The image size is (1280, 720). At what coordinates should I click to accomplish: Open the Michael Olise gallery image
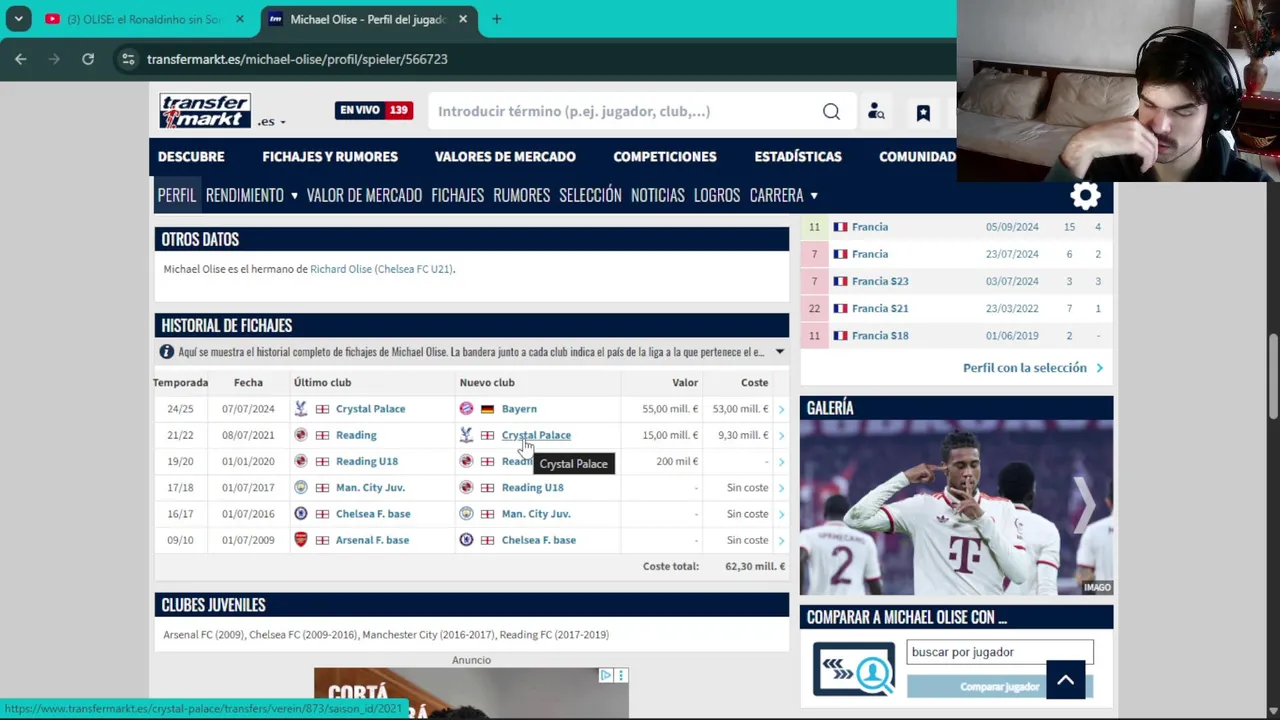(956, 507)
